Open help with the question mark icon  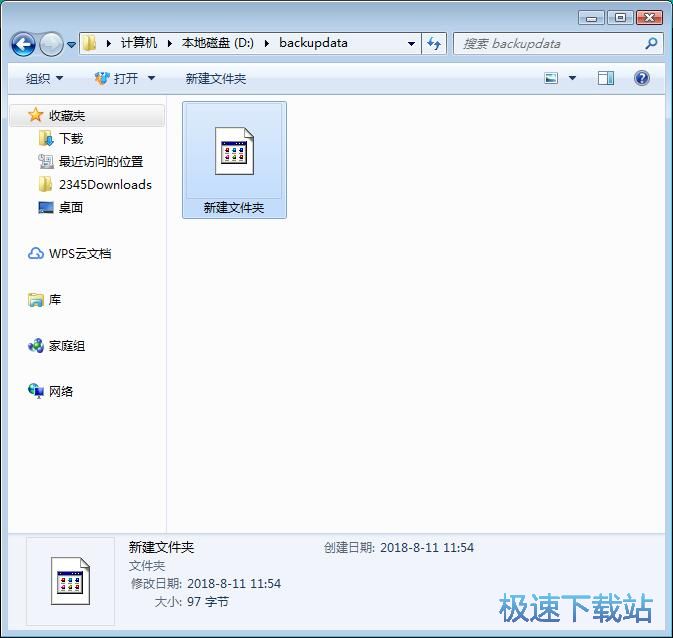(x=642, y=78)
